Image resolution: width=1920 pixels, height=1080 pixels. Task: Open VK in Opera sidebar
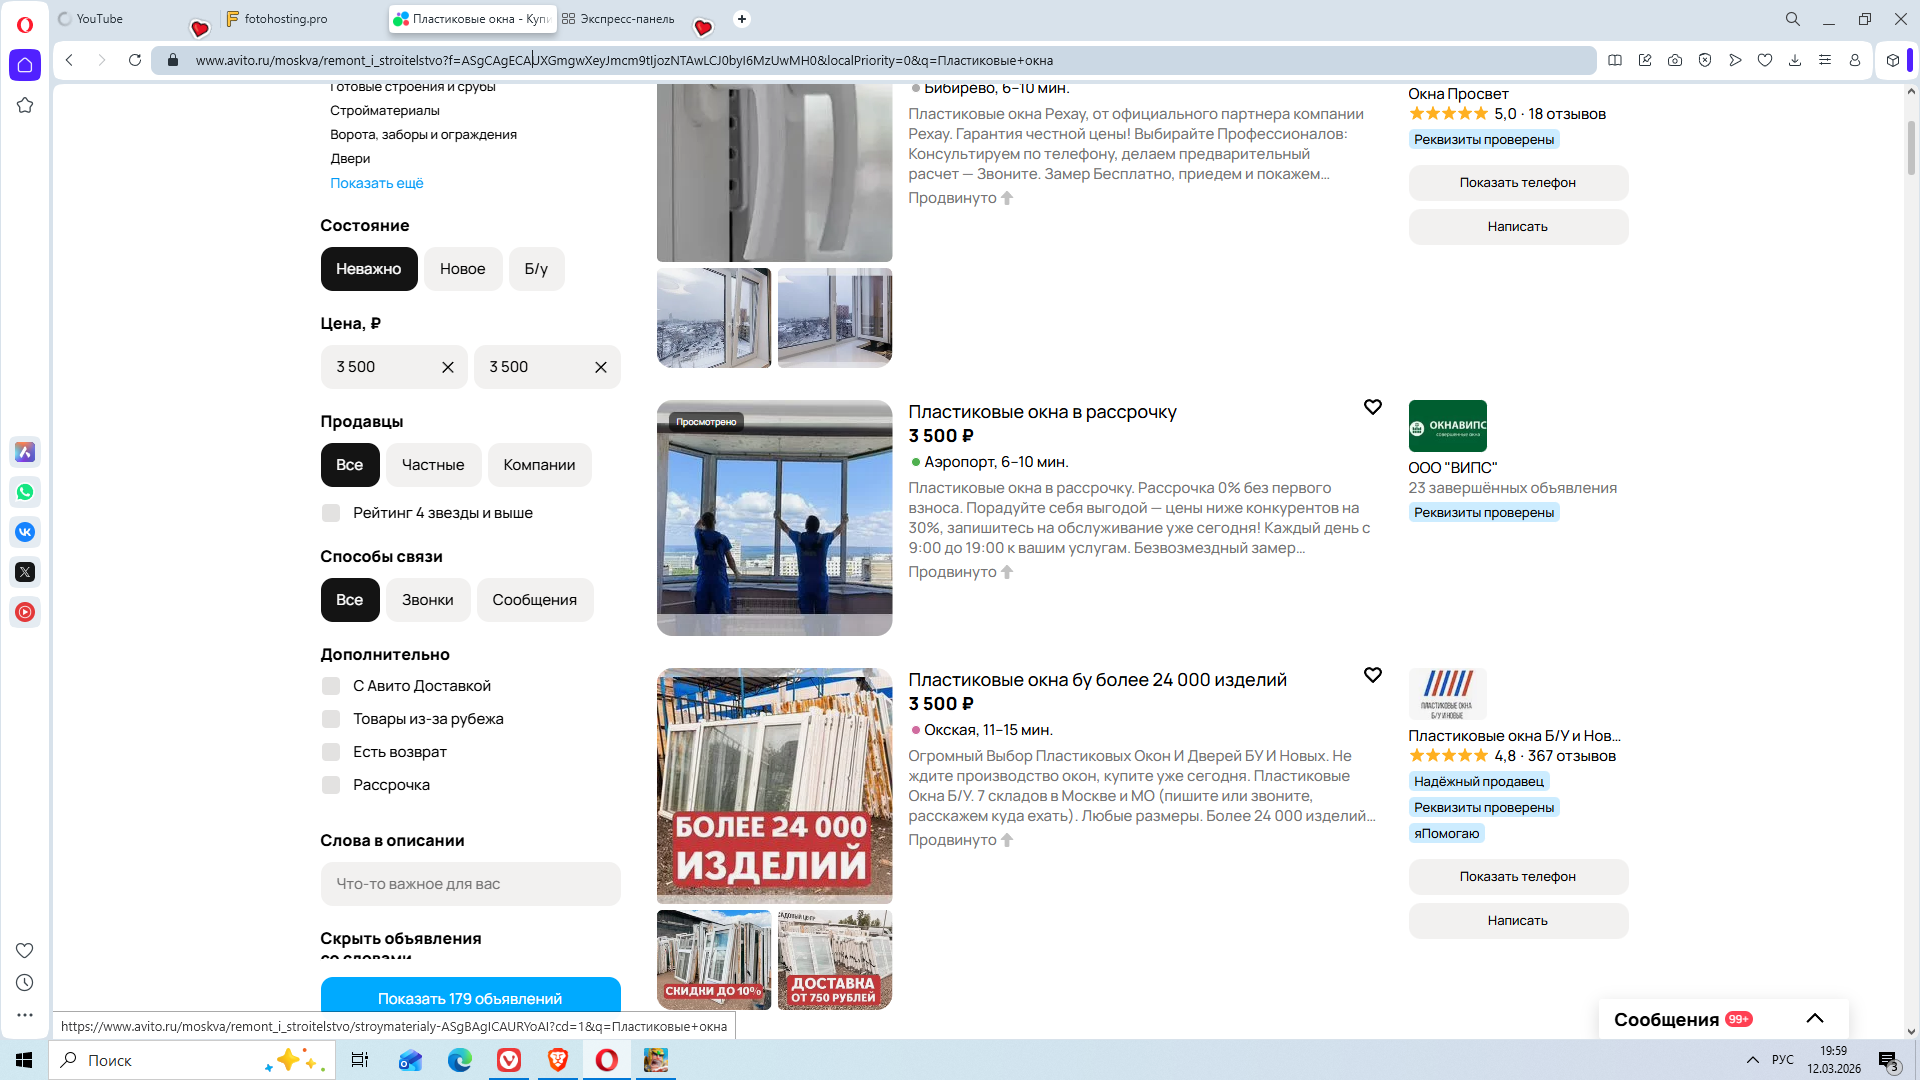click(25, 532)
